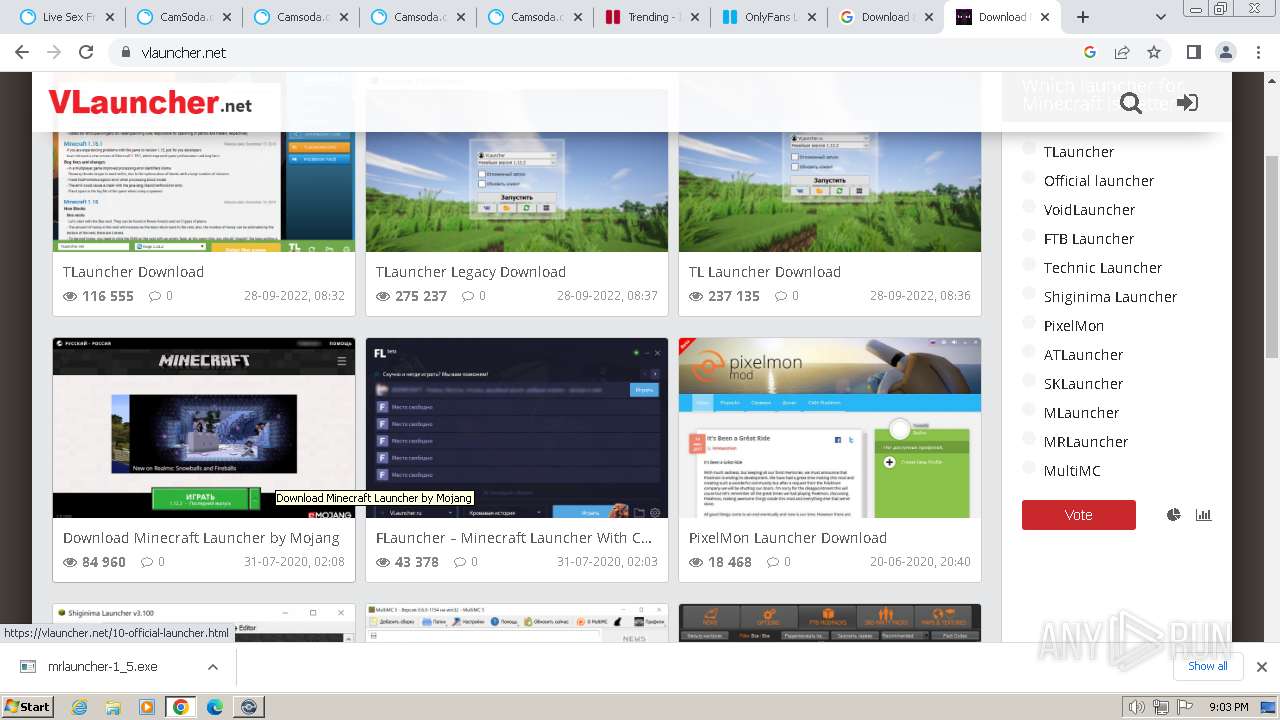Switch to the Trending tab
The width and height of the screenshot is (1280, 720).
[650, 17]
